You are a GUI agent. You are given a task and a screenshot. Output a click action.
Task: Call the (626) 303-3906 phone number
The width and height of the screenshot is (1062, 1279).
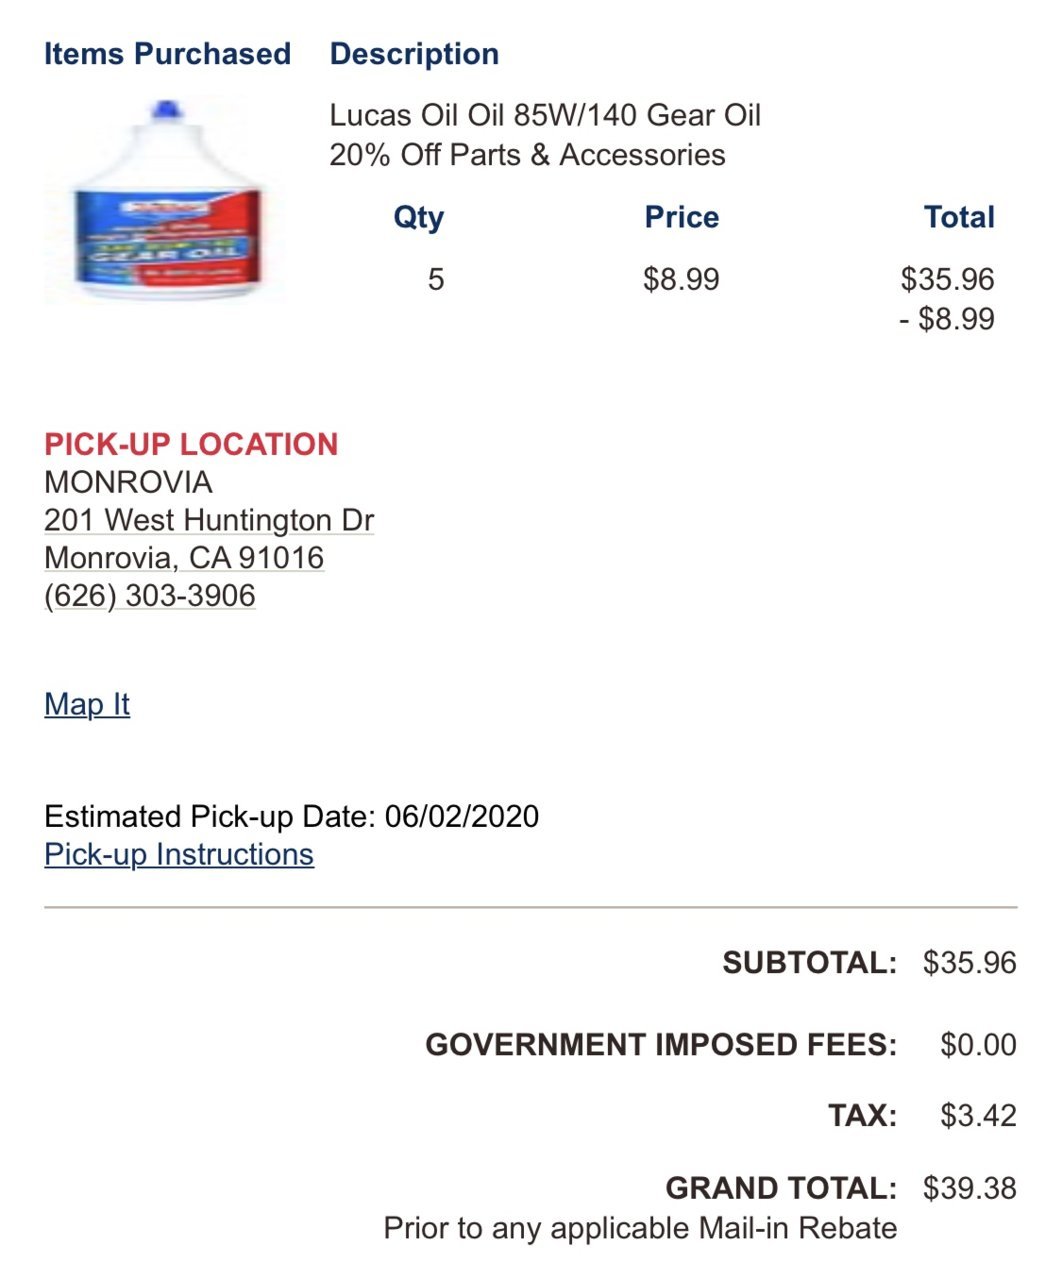pos(150,595)
